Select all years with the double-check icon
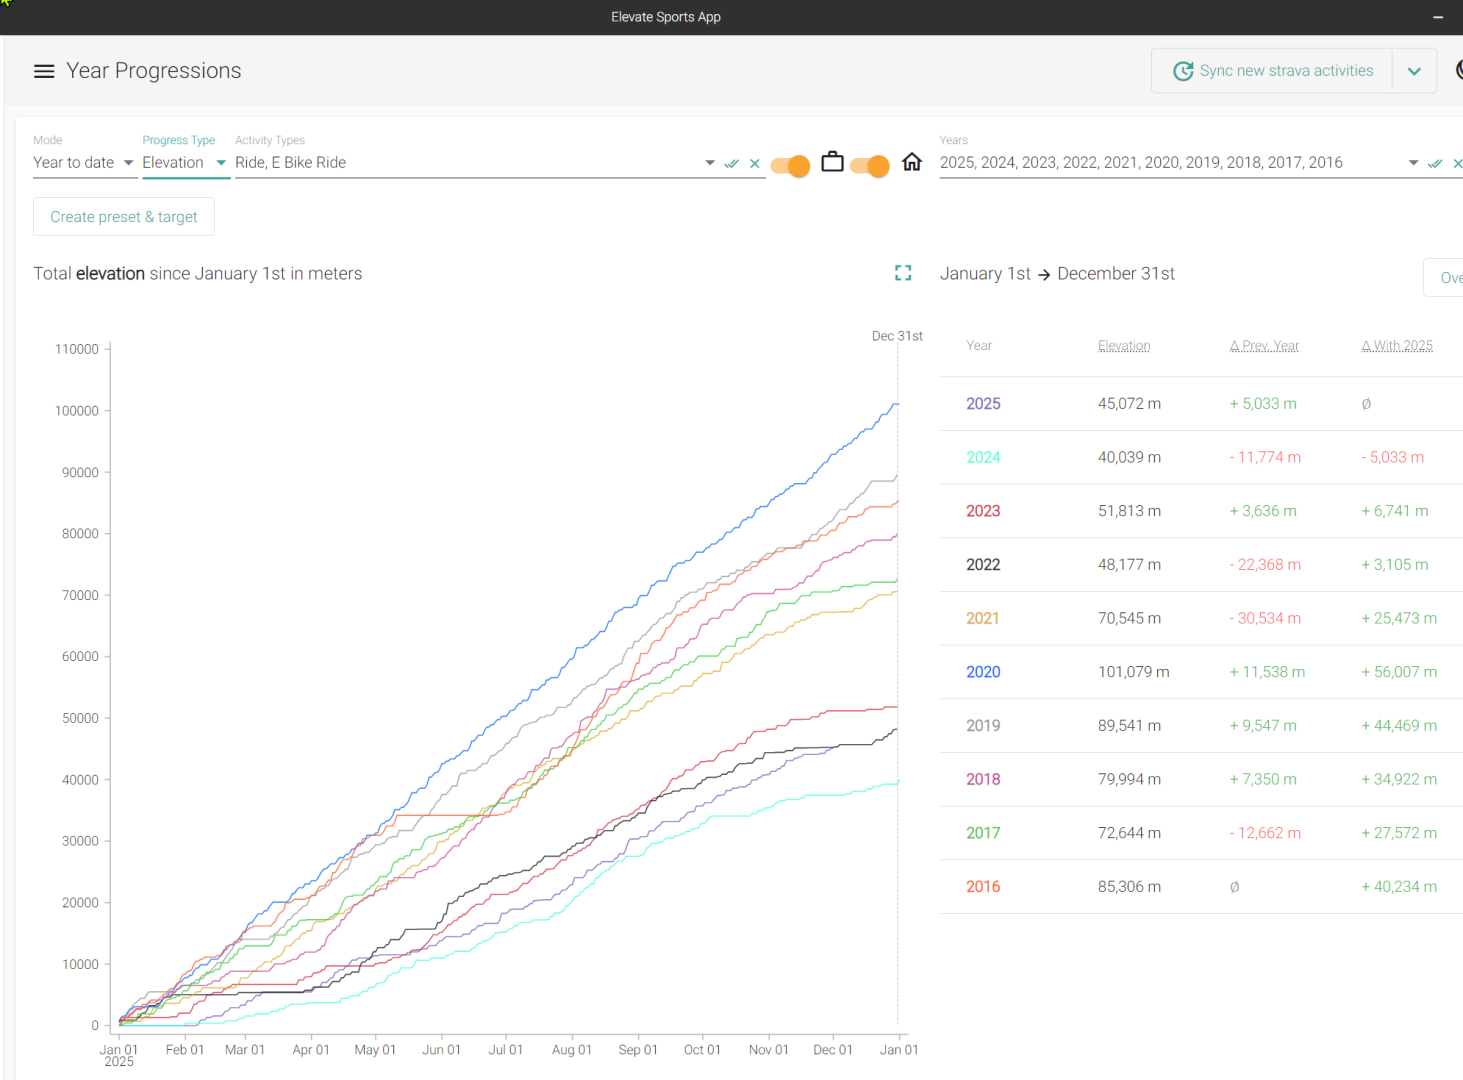The width and height of the screenshot is (1463, 1080). [1435, 163]
